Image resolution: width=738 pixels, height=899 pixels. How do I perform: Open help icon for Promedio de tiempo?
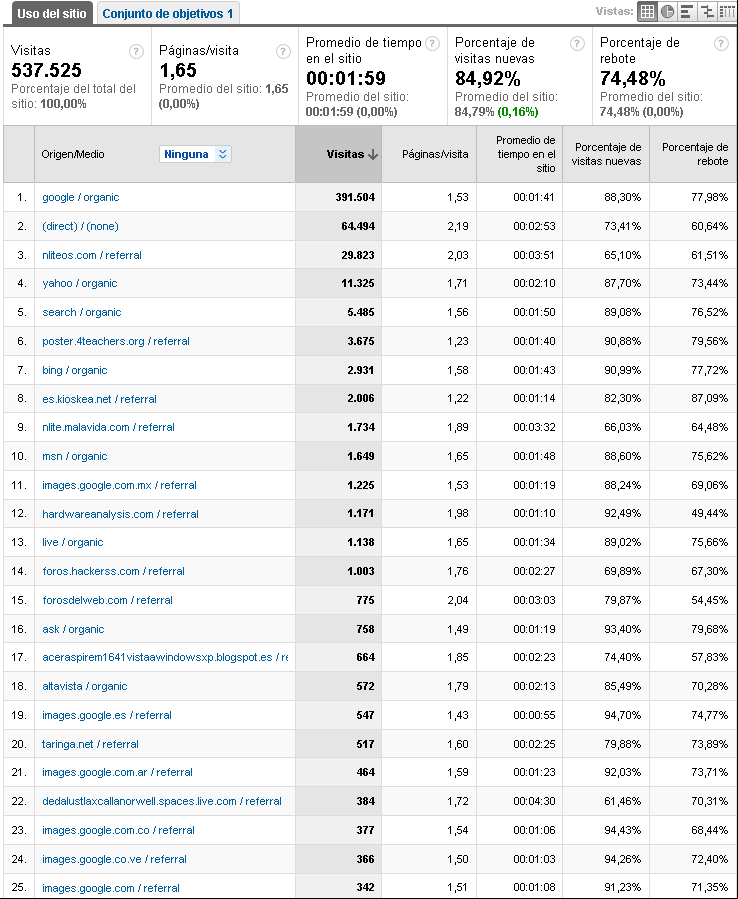pyautogui.click(x=433, y=43)
